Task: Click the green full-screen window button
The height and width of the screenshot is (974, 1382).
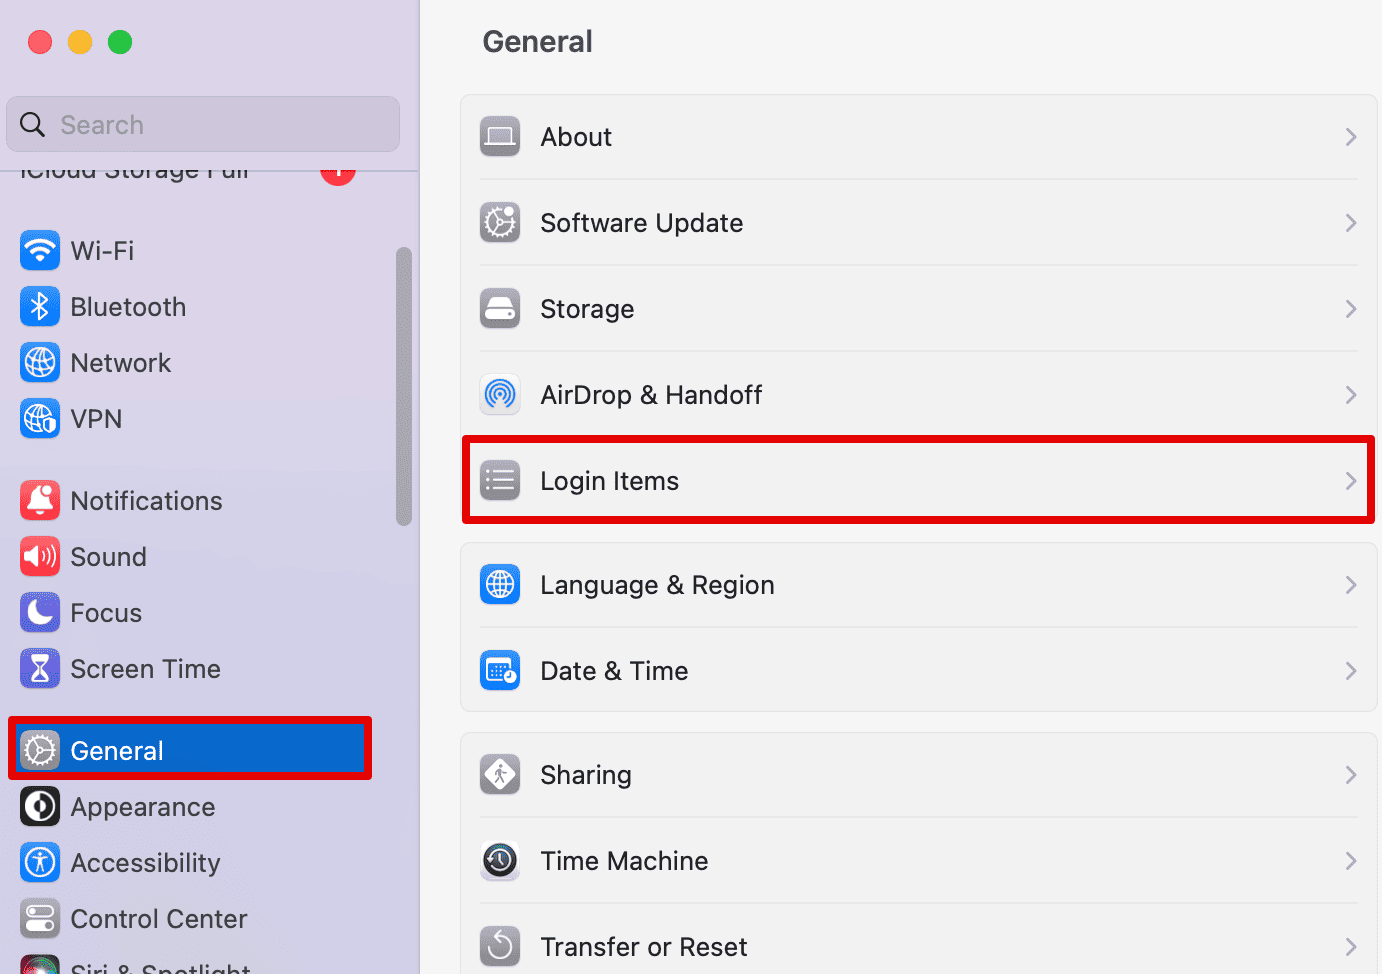Action: 120,42
